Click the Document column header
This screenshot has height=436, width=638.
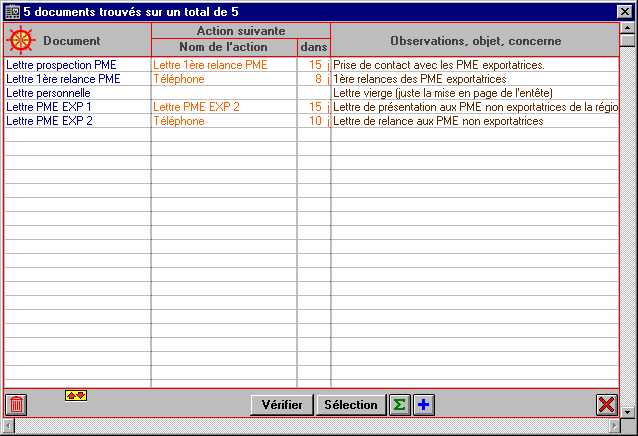click(x=77, y=40)
